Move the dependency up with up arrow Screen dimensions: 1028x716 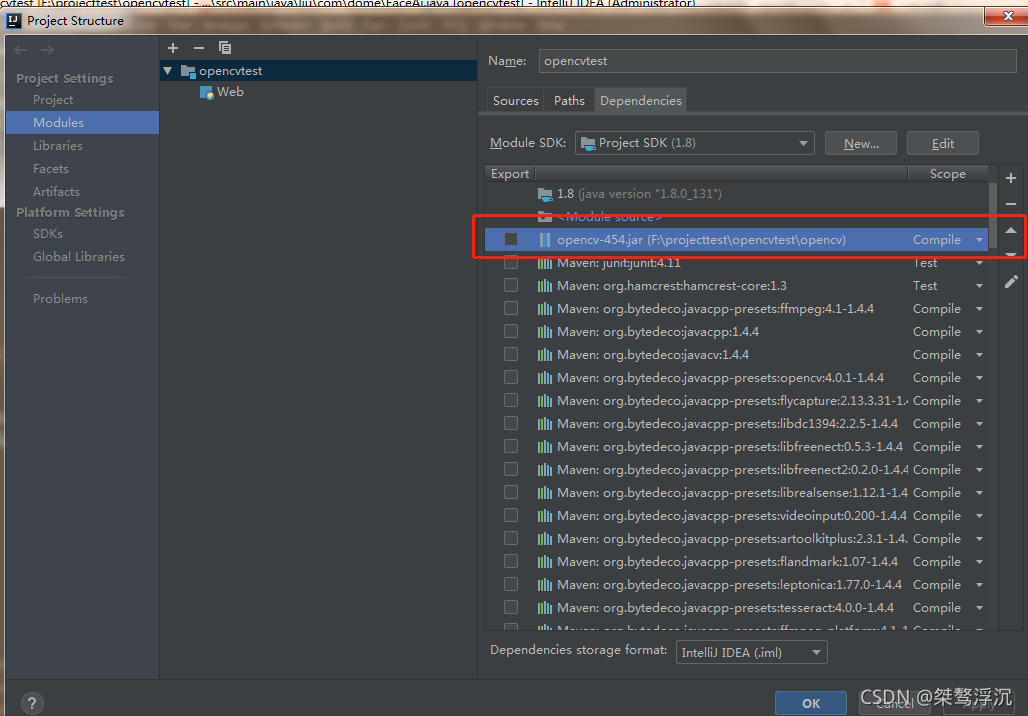(1011, 230)
